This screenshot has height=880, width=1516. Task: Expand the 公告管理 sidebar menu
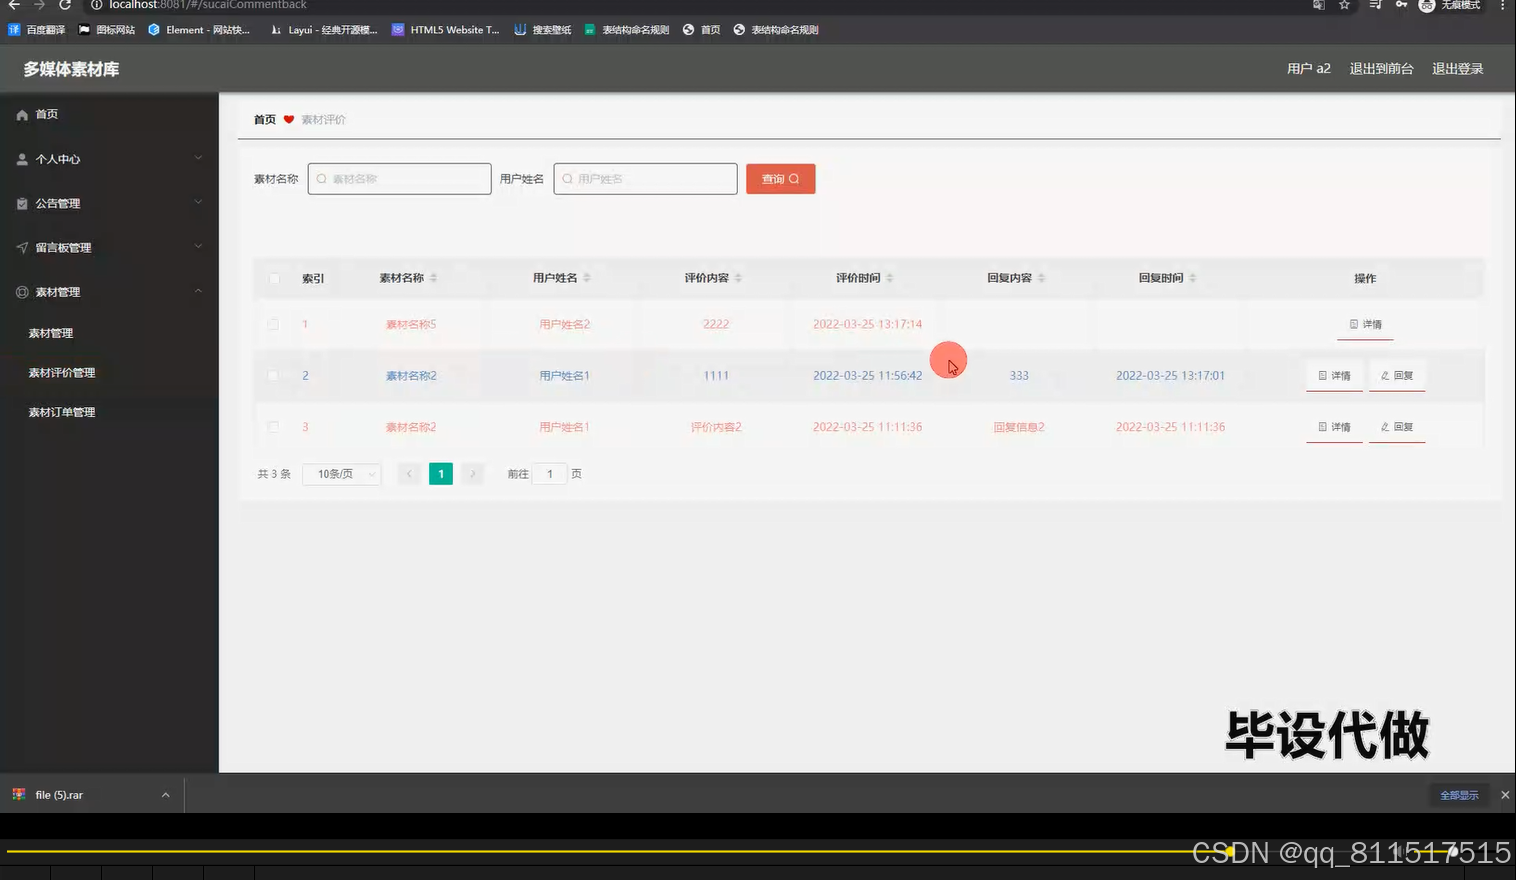pos(109,203)
